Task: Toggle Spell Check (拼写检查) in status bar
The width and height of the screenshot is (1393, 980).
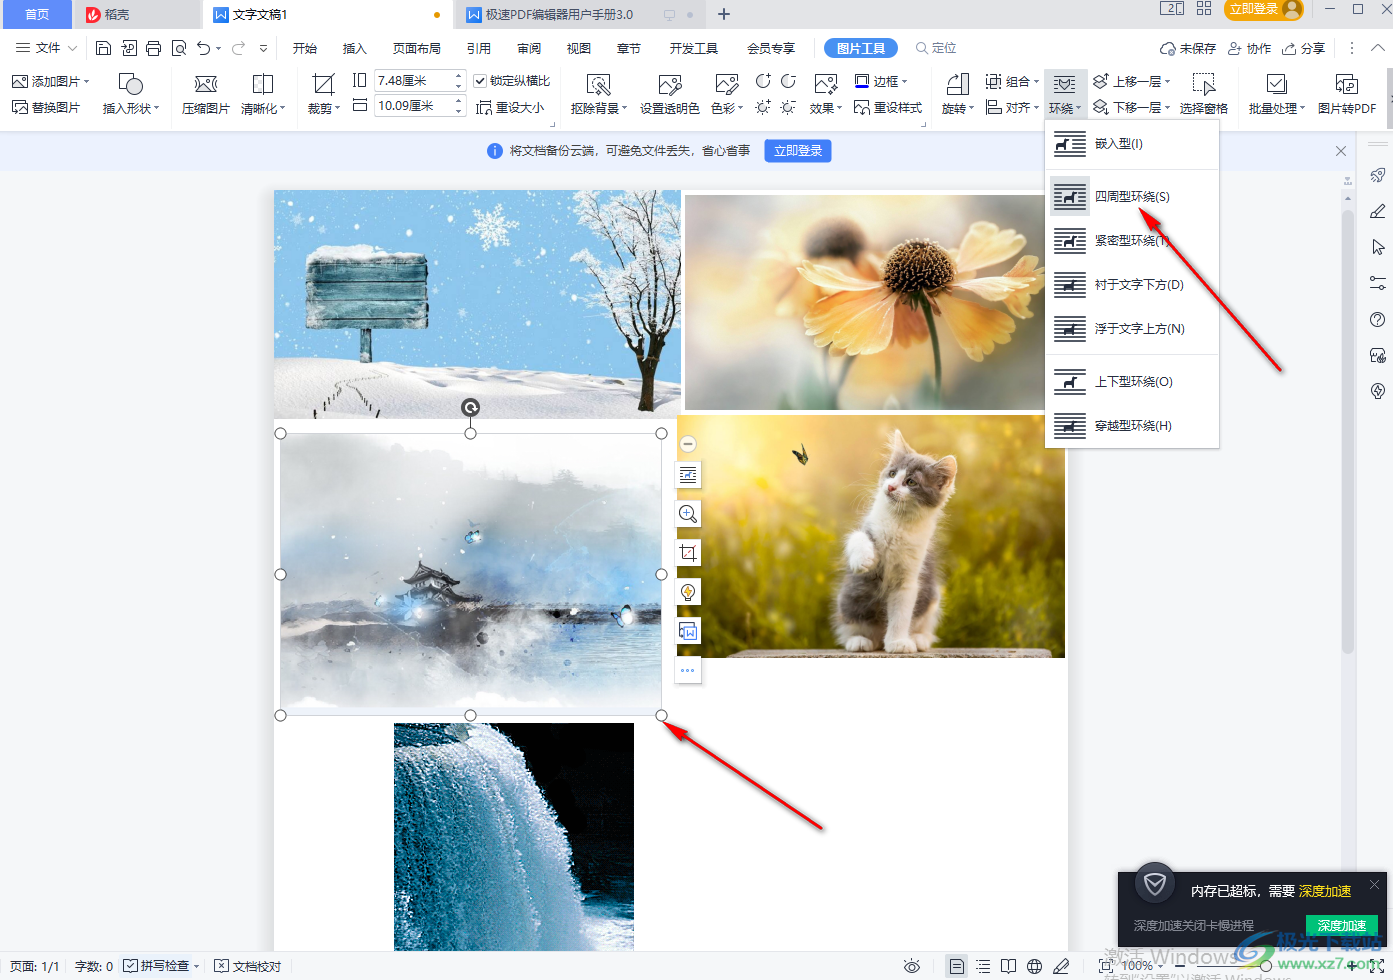Action: click(161, 966)
